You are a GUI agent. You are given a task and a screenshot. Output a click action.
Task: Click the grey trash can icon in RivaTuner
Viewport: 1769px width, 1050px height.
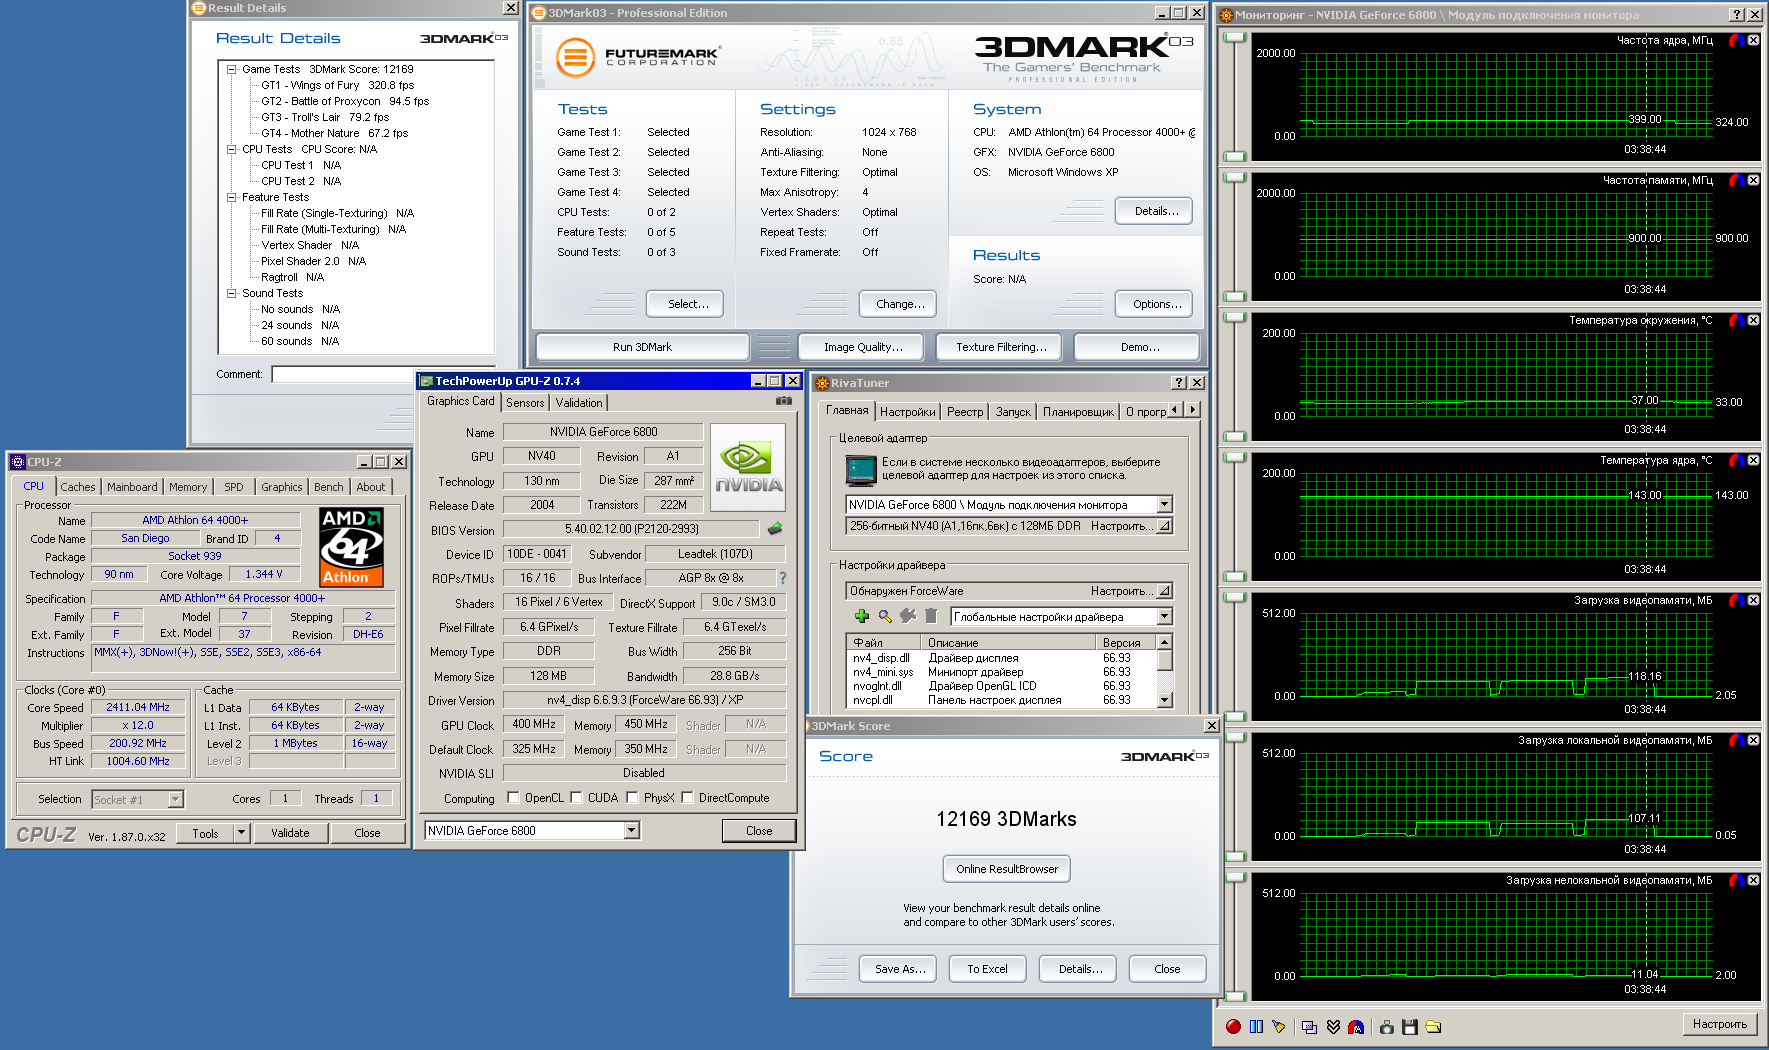tap(931, 616)
